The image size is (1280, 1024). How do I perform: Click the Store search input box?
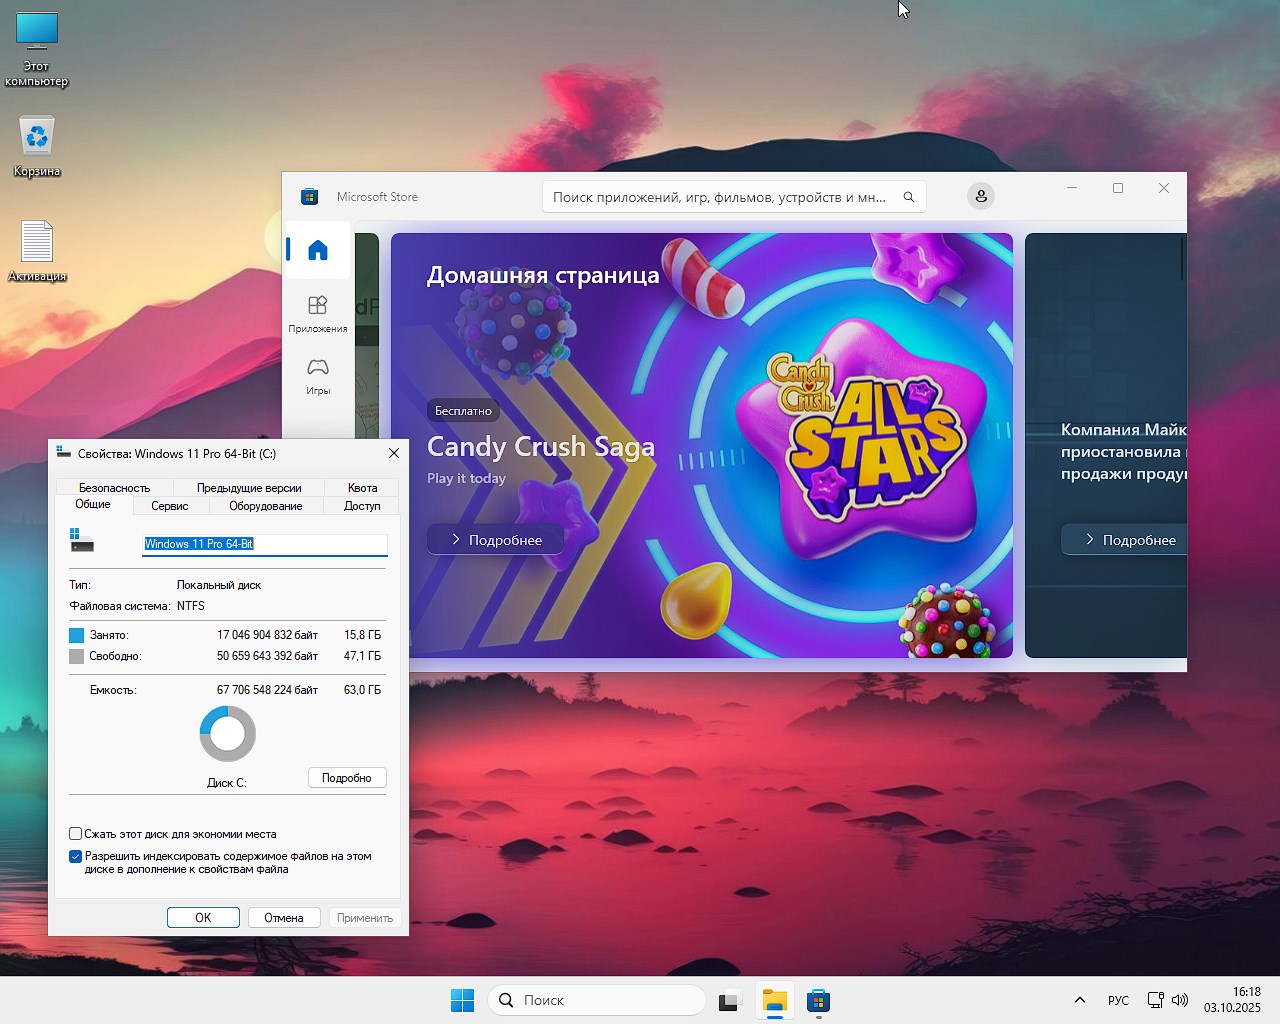(x=720, y=197)
